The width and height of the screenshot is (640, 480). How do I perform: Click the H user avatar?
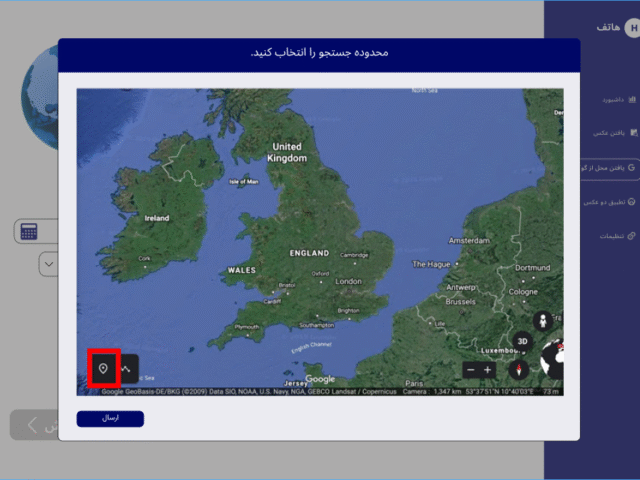pyautogui.click(x=631, y=28)
